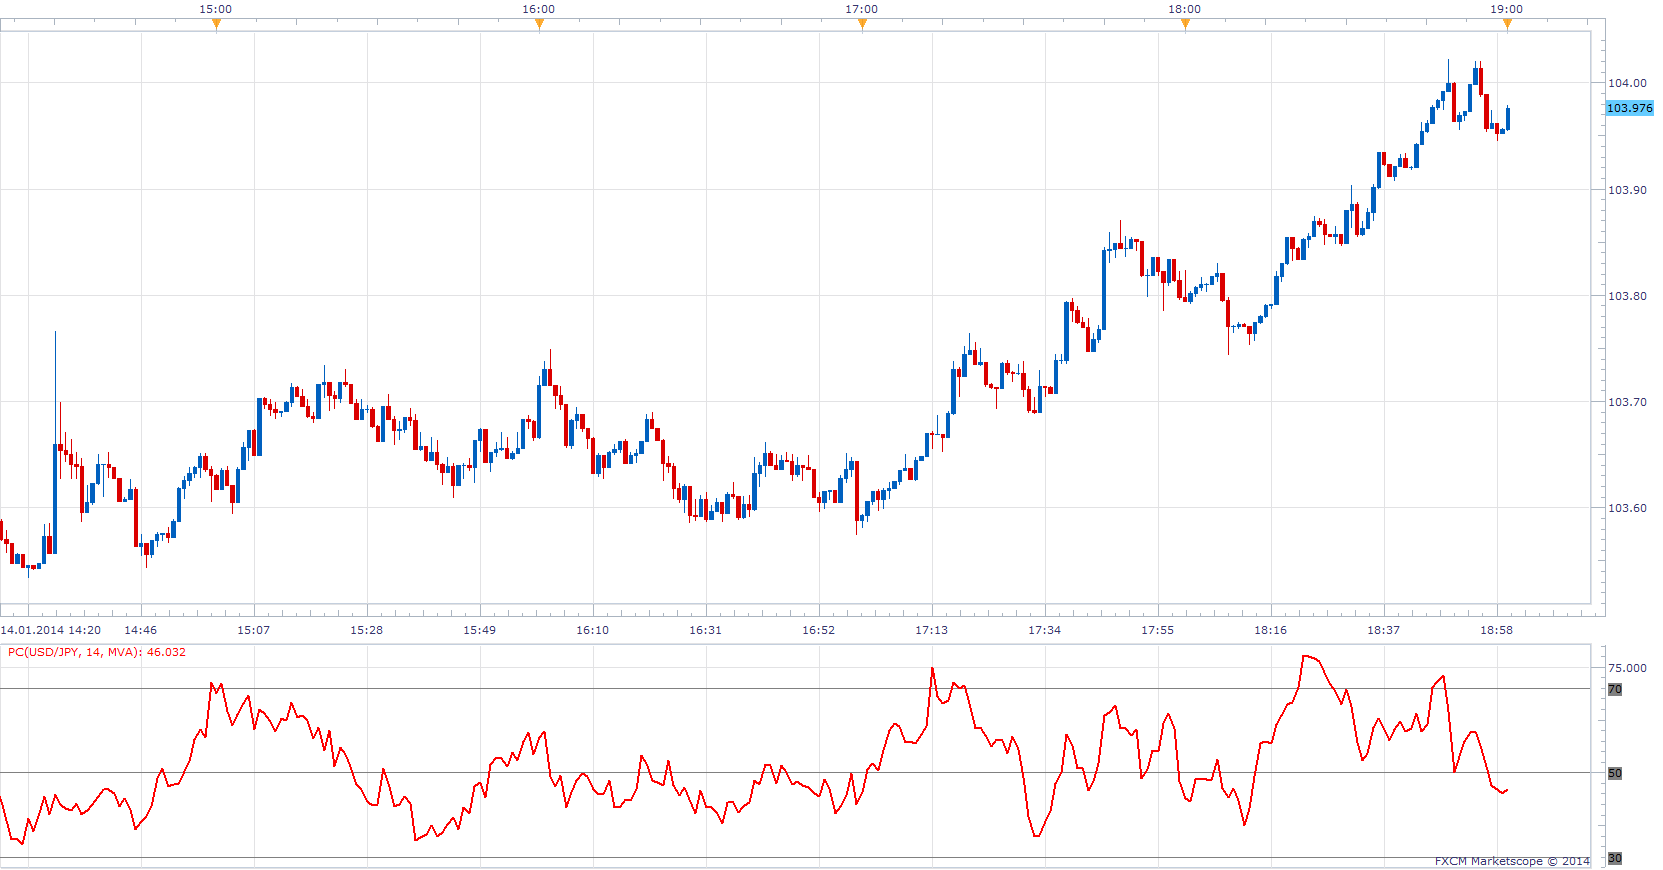Click the 17:55 time axis label
The width and height of the screenshot is (1663, 870).
[x=1157, y=630]
